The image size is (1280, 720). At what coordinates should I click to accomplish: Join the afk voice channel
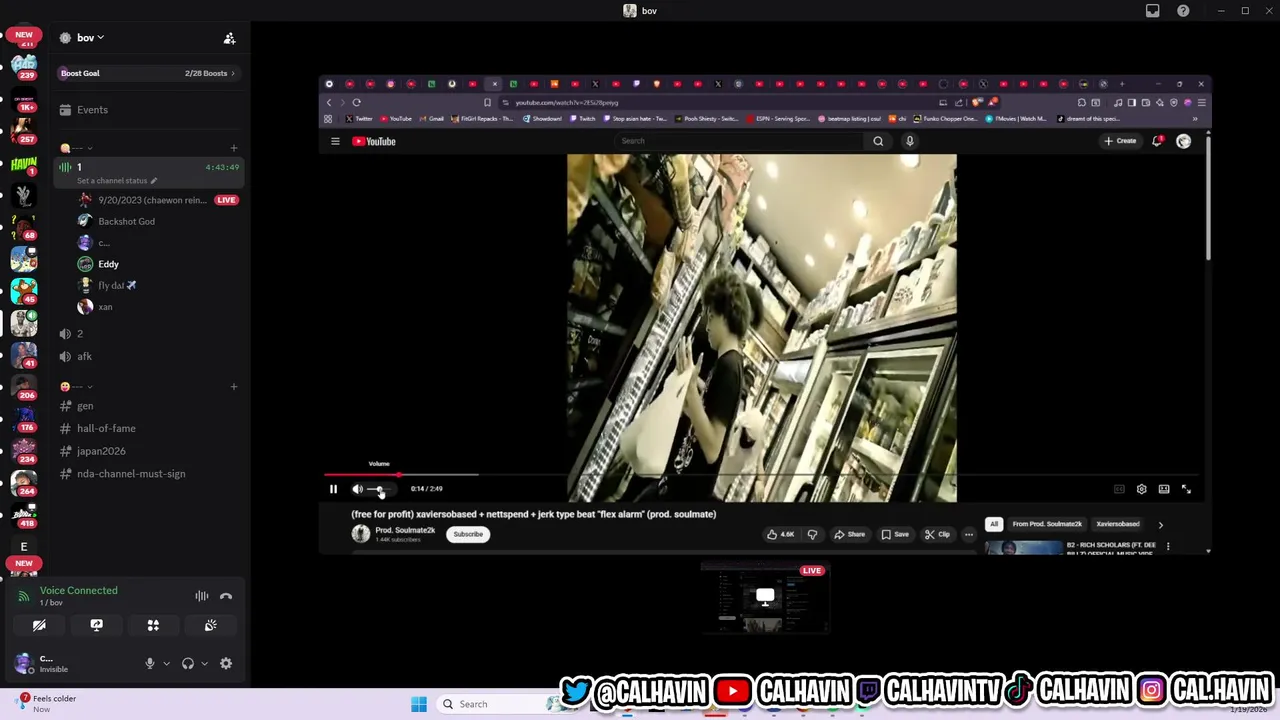[148, 356]
